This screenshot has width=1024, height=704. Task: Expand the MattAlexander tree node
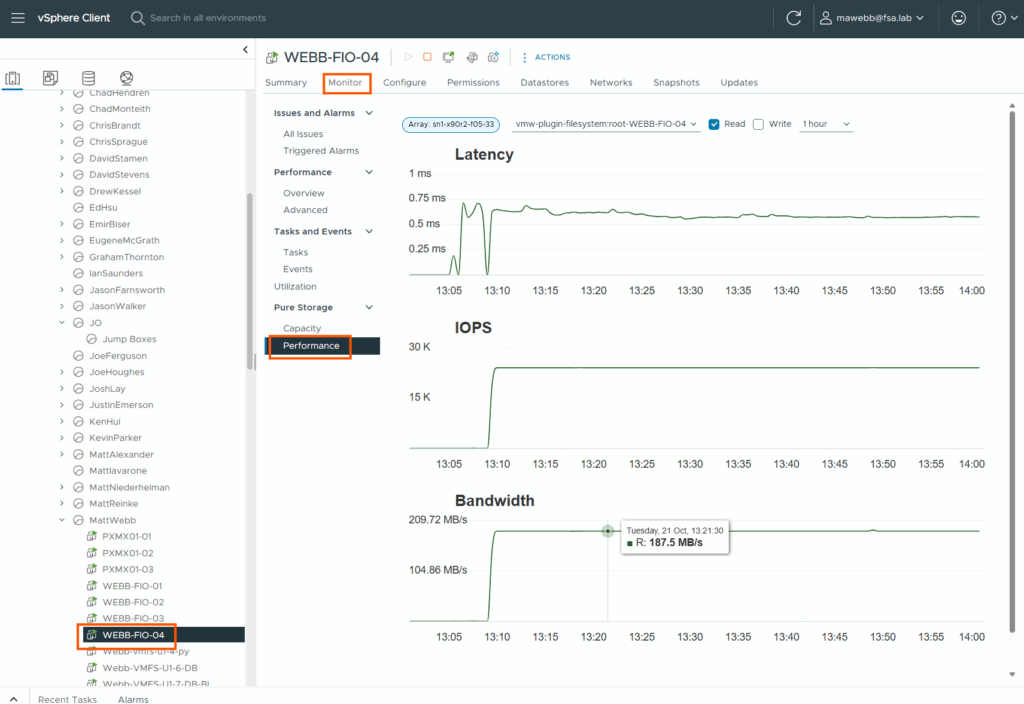62,454
